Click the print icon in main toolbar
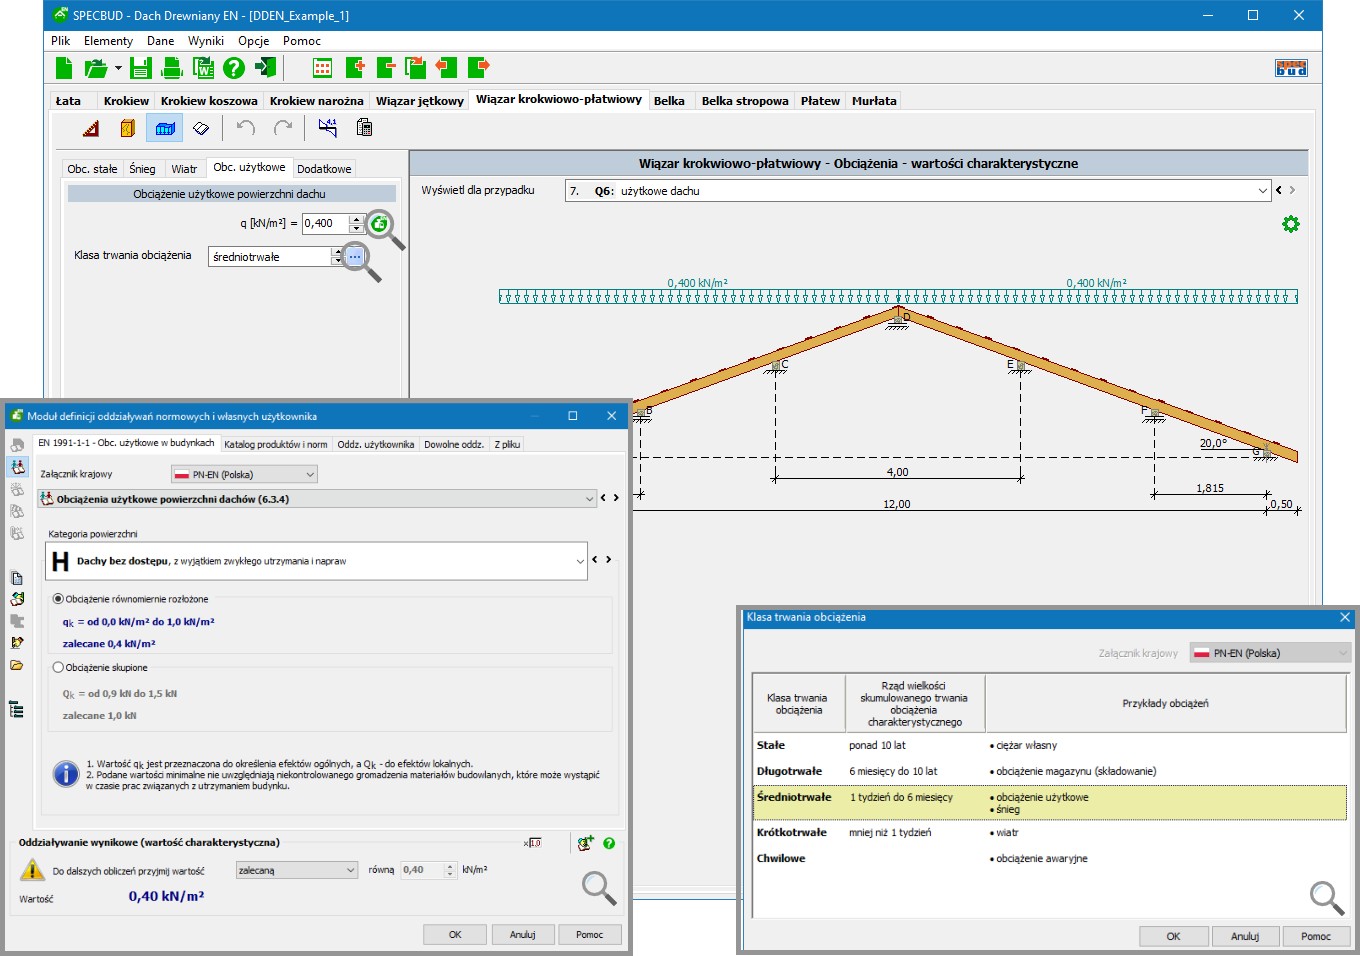The width and height of the screenshot is (1360, 956). coord(172,68)
